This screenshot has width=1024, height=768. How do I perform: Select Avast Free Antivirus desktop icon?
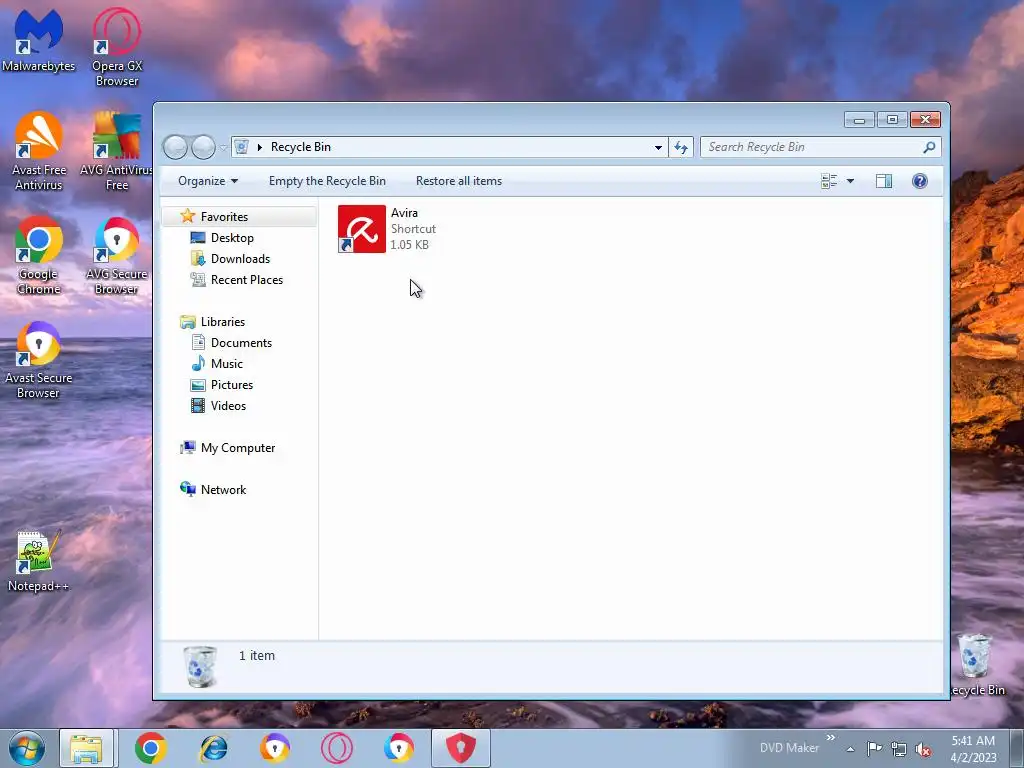pos(39,151)
